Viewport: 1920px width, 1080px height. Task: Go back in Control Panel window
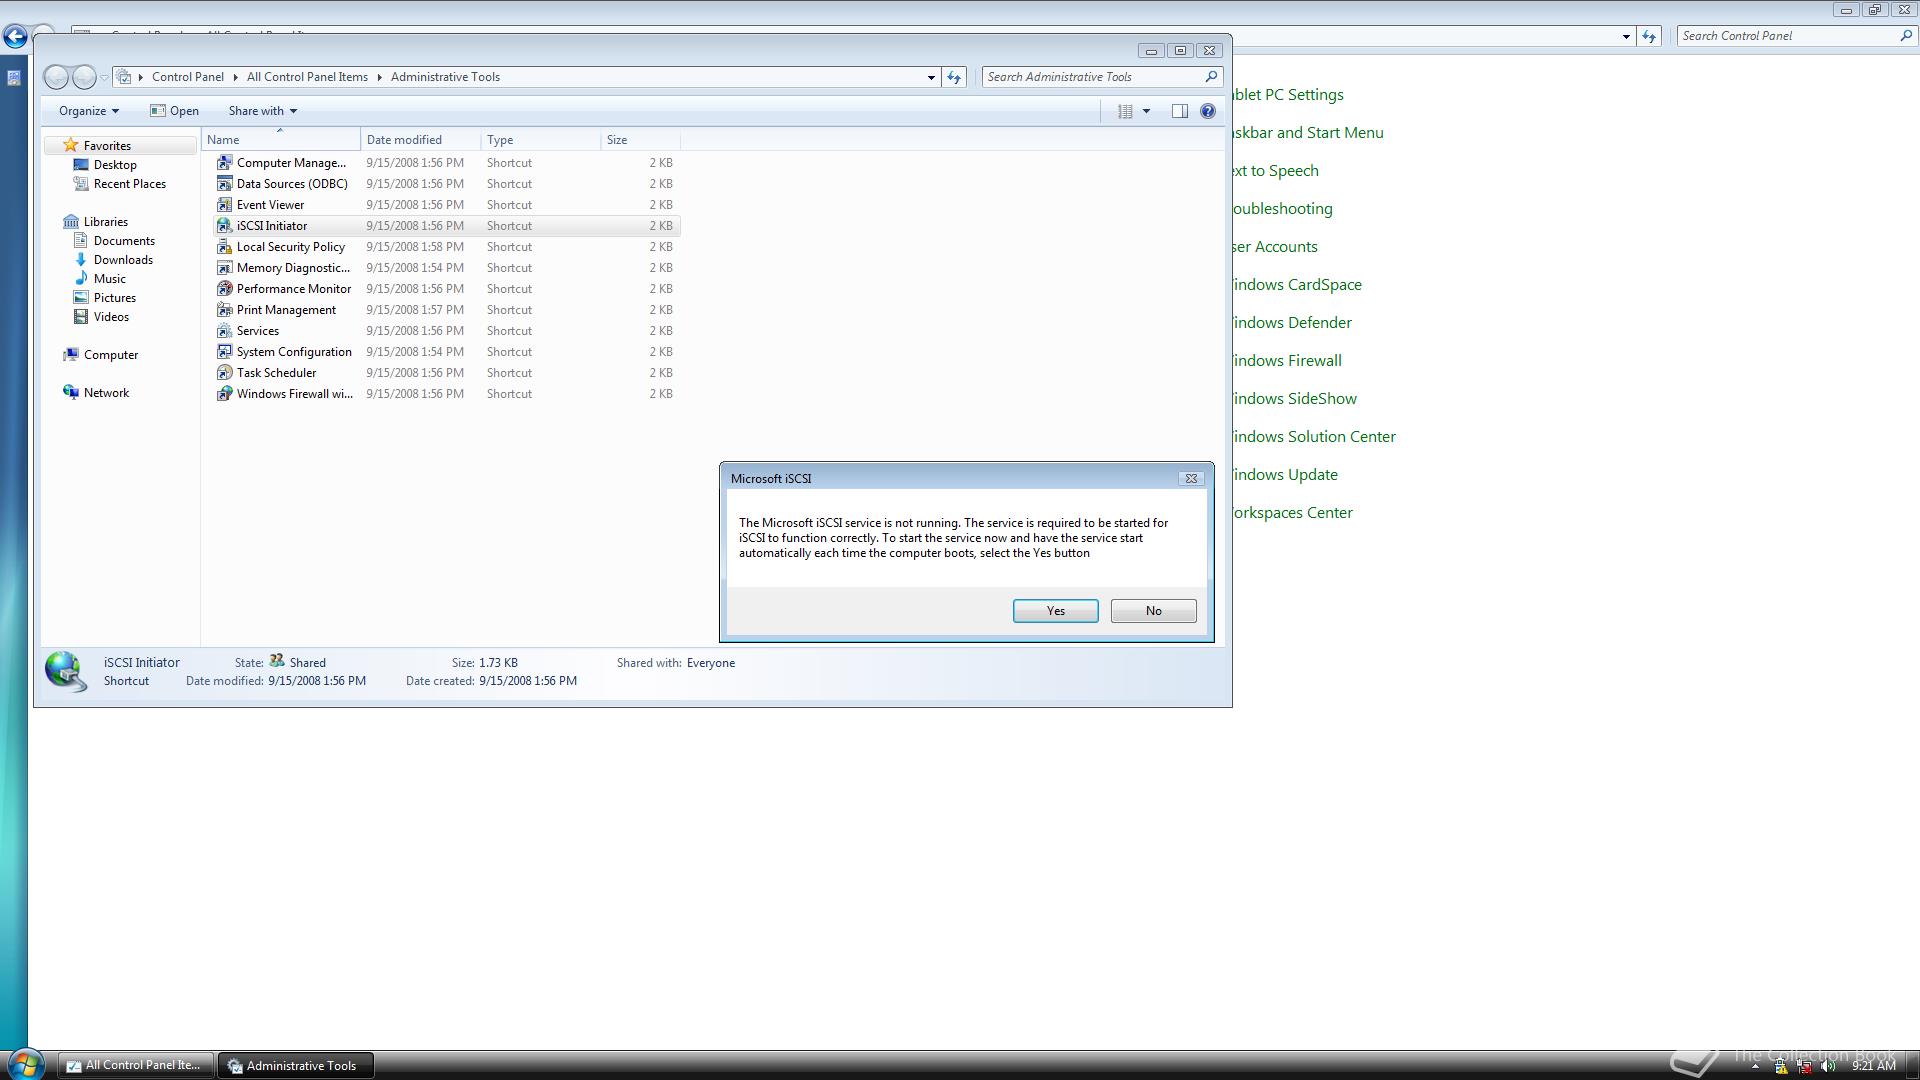pyautogui.click(x=14, y=37)
